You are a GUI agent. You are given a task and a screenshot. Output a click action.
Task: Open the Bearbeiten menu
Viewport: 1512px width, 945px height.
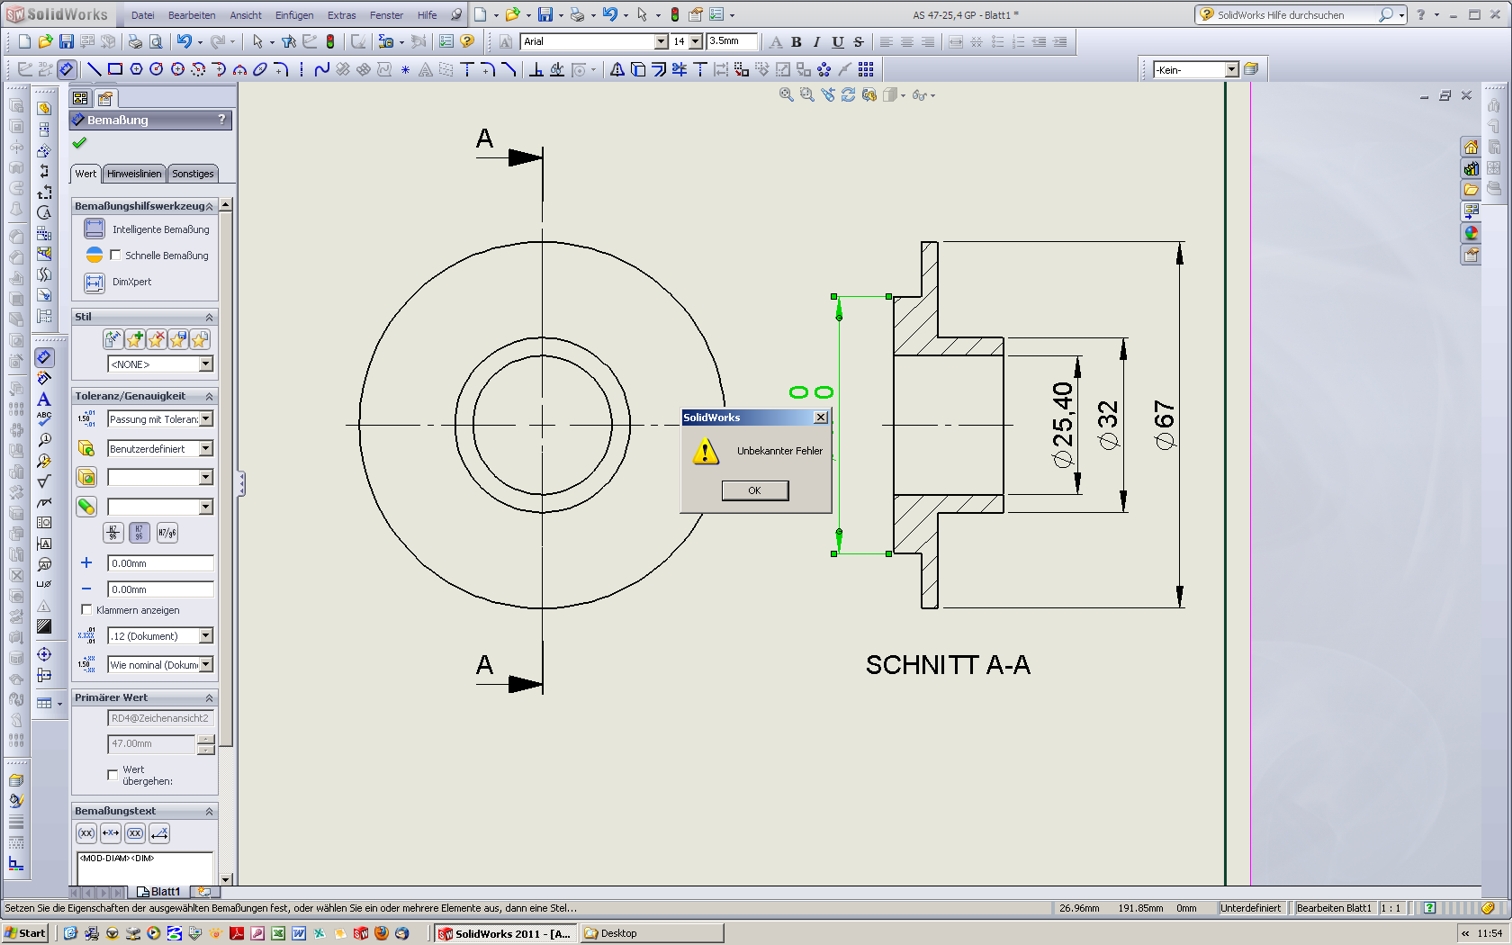[x=192, y=15]
